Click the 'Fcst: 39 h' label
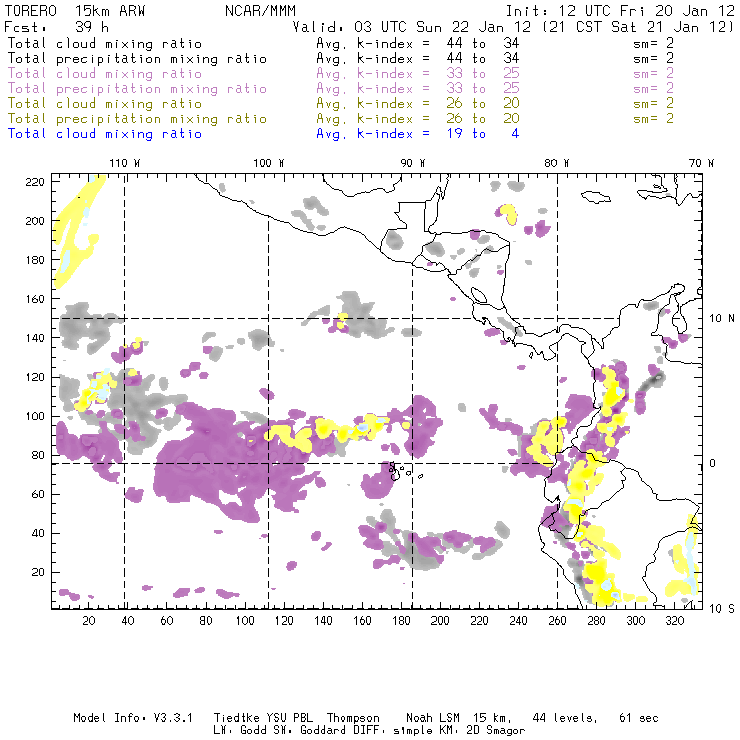Image resolution: width=740 pixels, height=740 pixels. 57,27
